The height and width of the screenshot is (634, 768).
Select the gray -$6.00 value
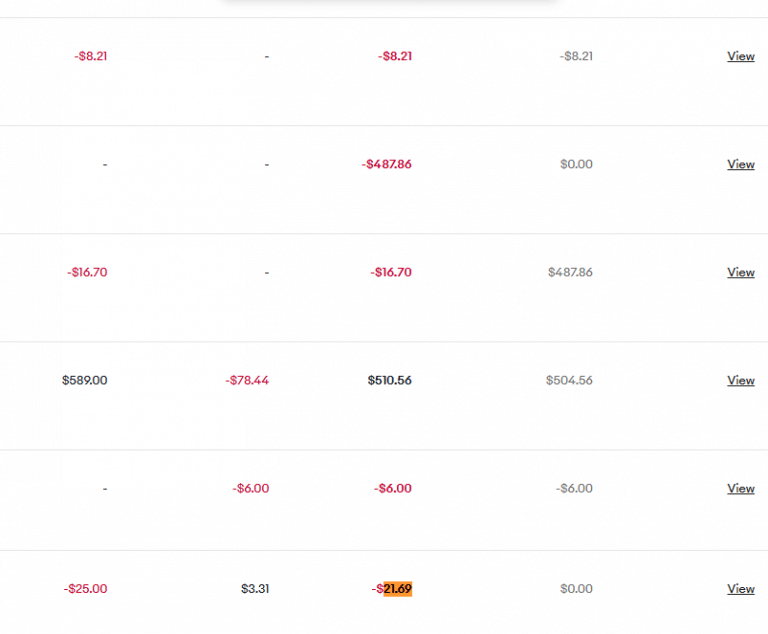[x=574, y=488]
